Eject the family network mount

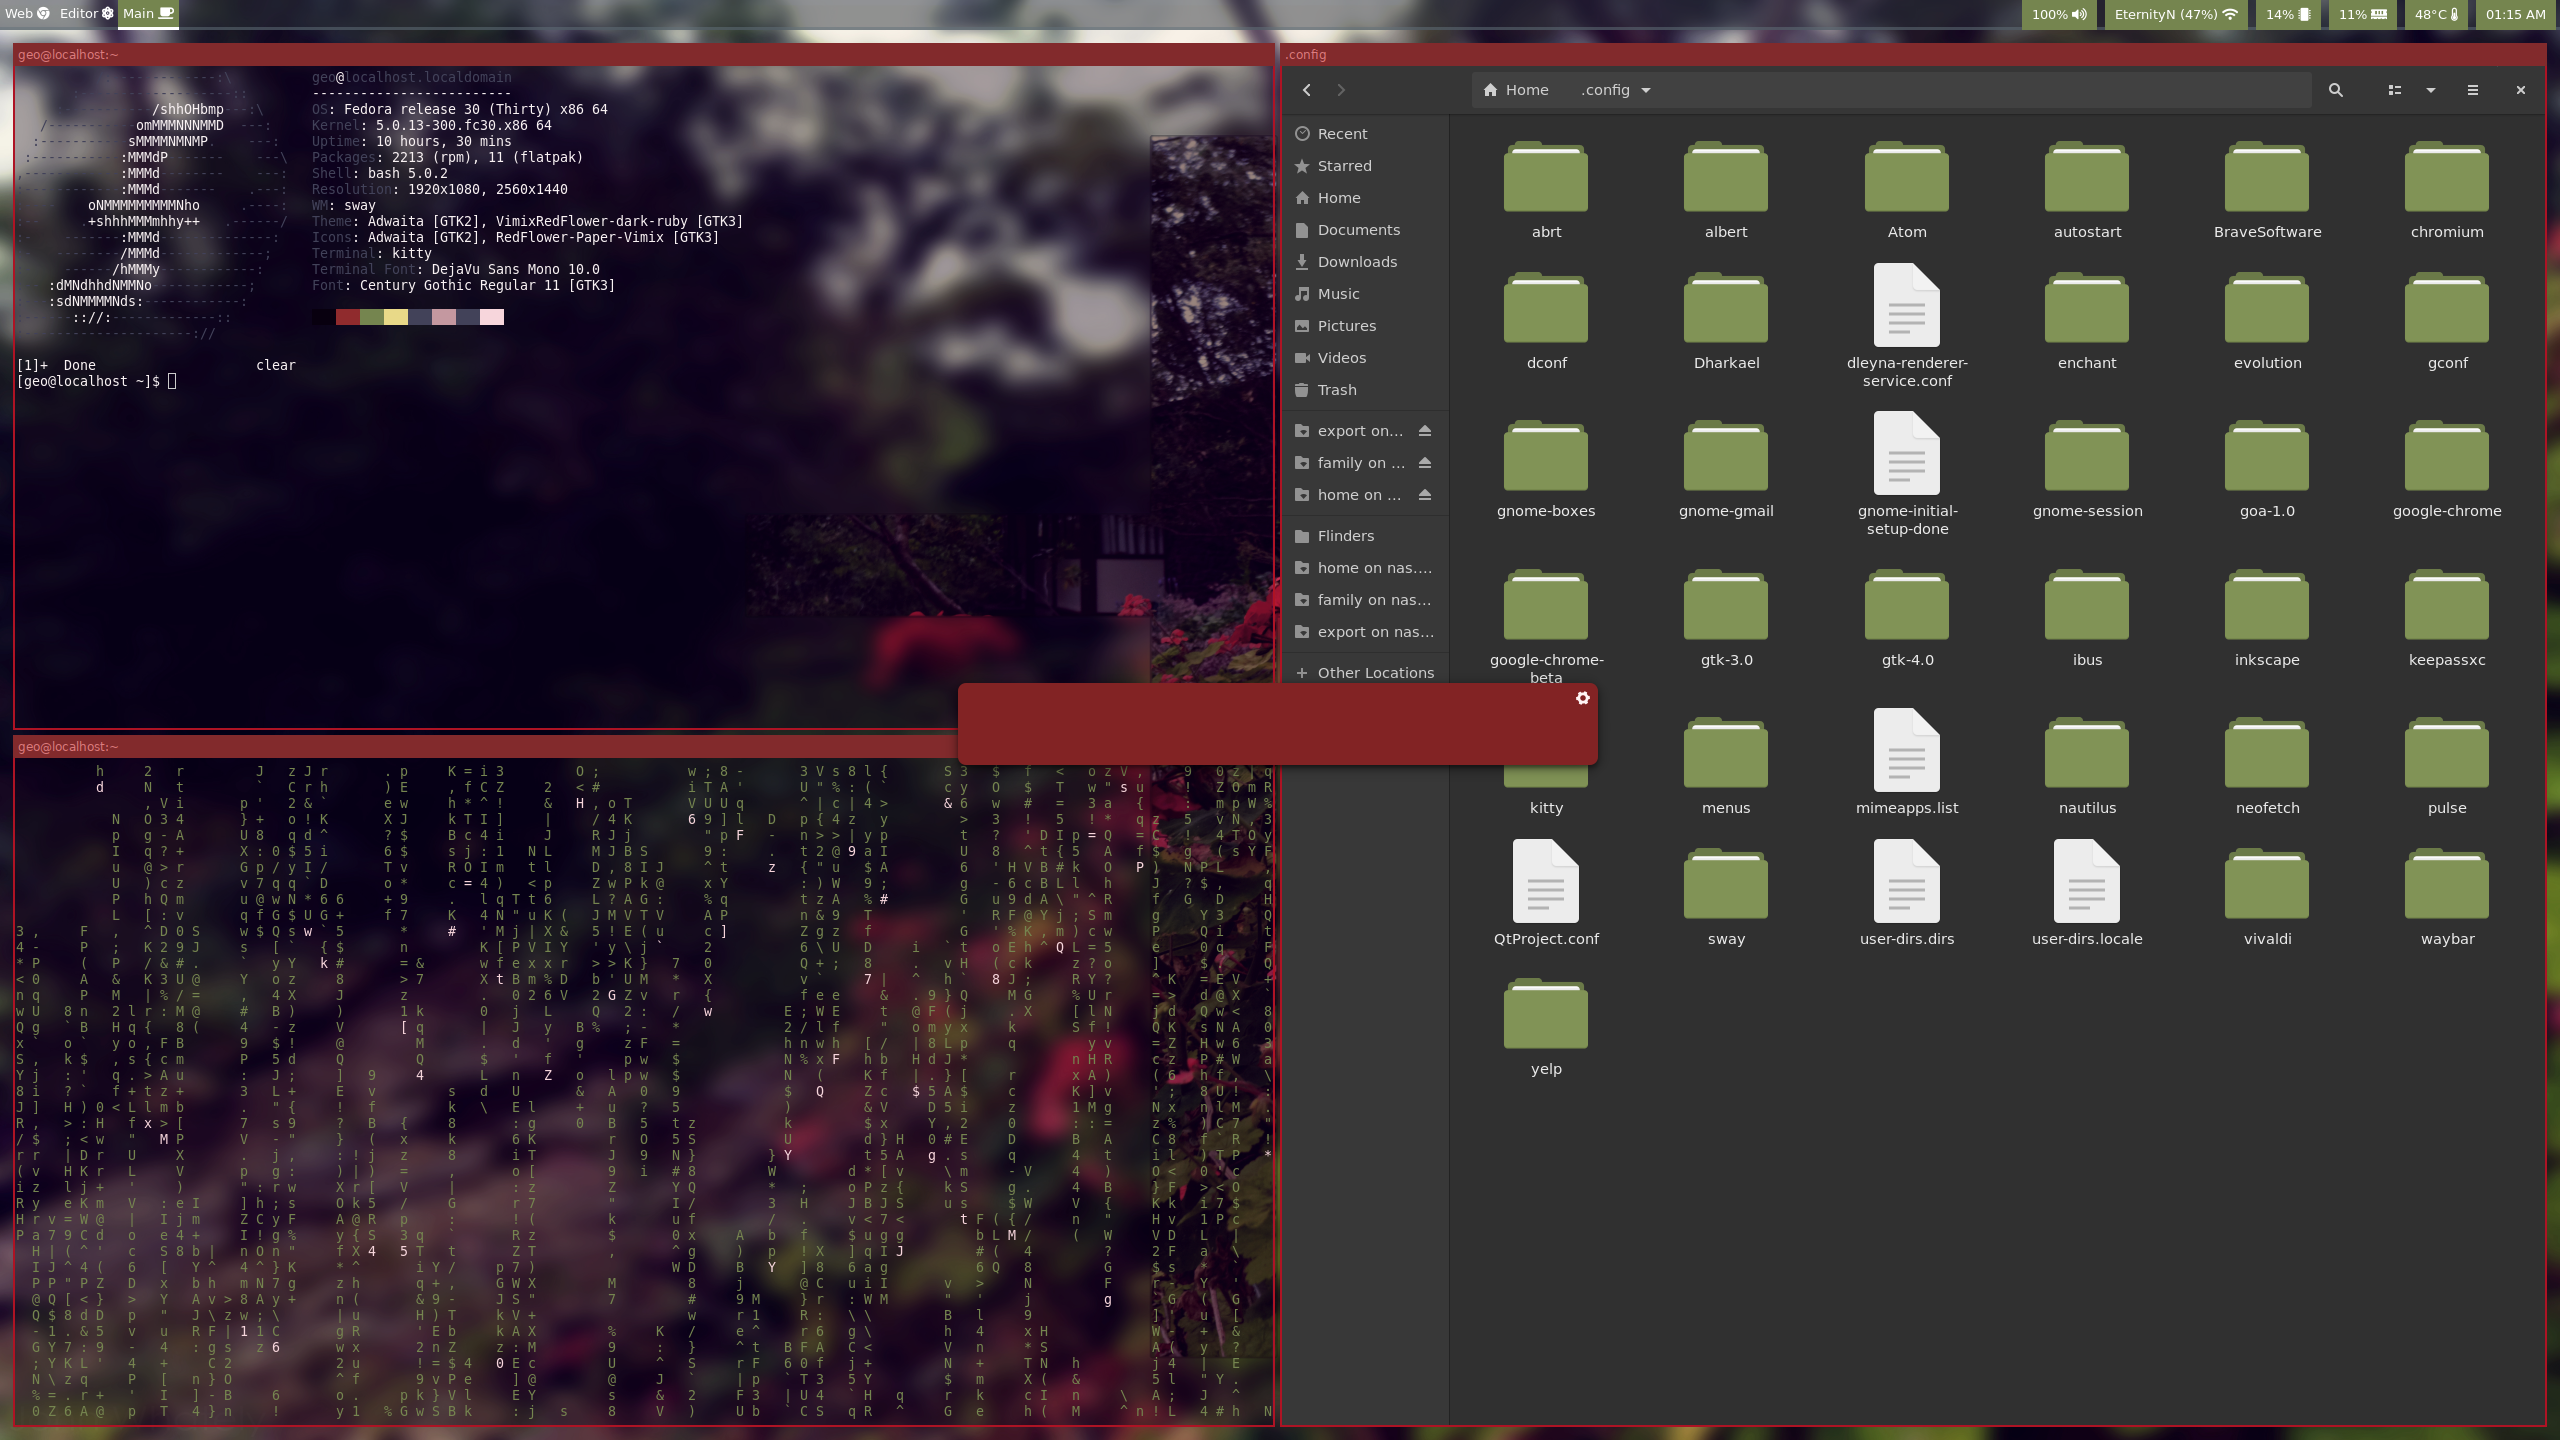tap(1425, 463)
